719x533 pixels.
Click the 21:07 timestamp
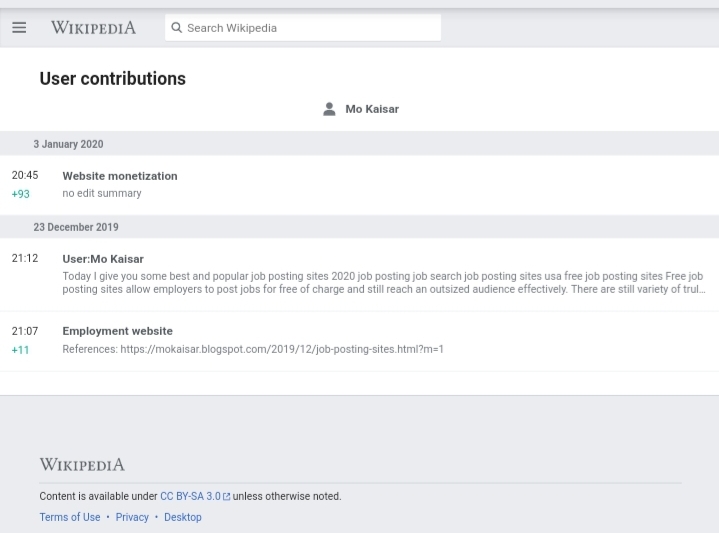point(25,331)
